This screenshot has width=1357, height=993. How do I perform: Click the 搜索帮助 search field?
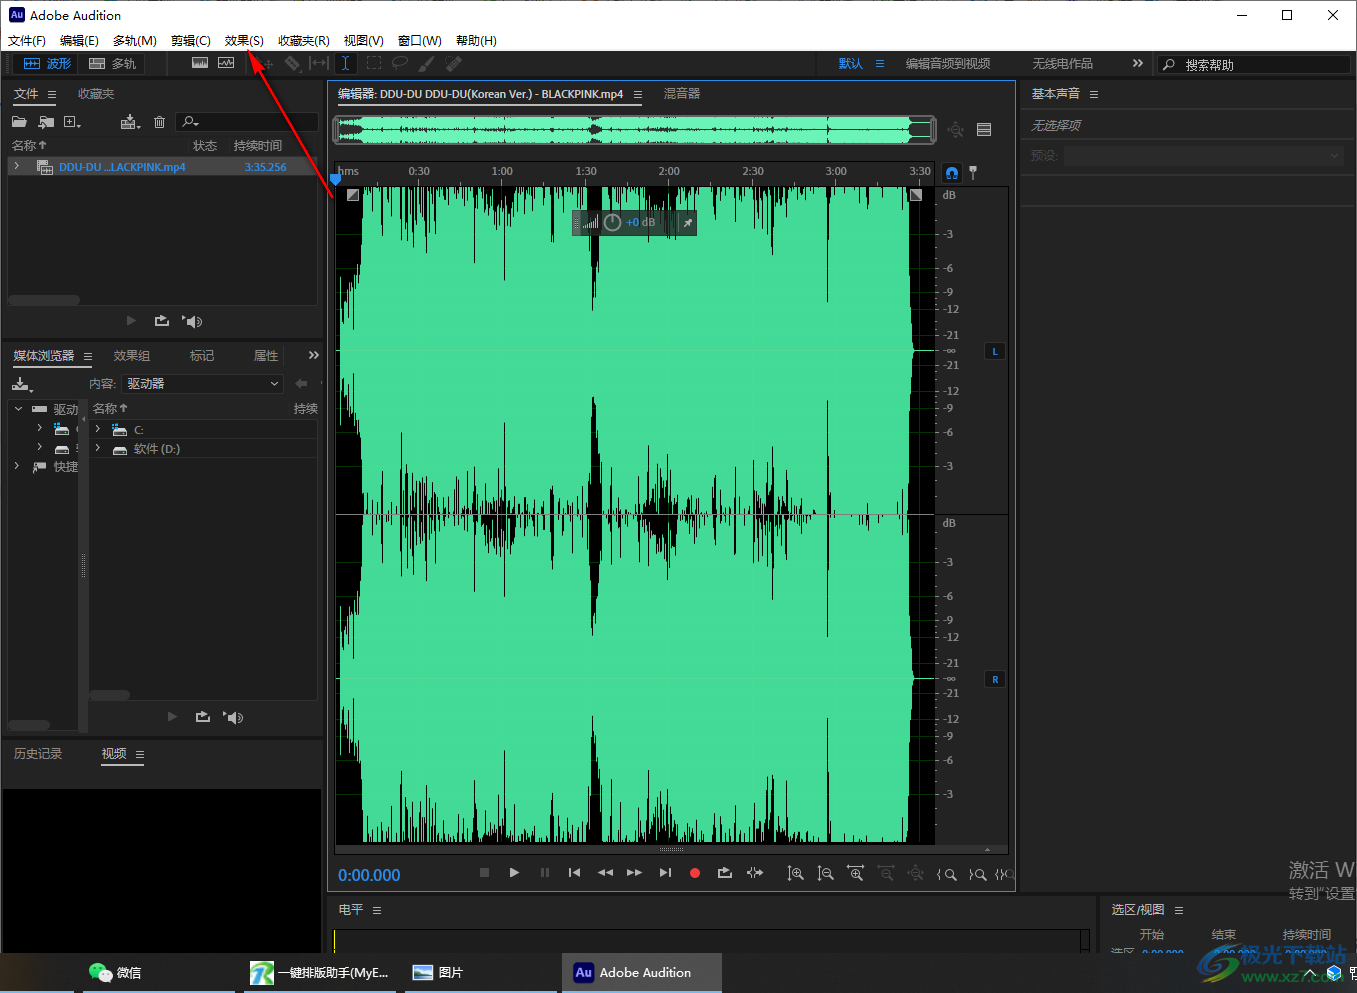[x=1254, y=64]
